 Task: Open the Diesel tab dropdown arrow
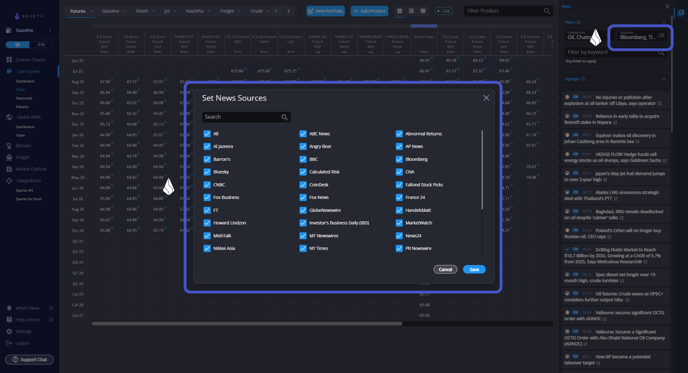(154, 11)
